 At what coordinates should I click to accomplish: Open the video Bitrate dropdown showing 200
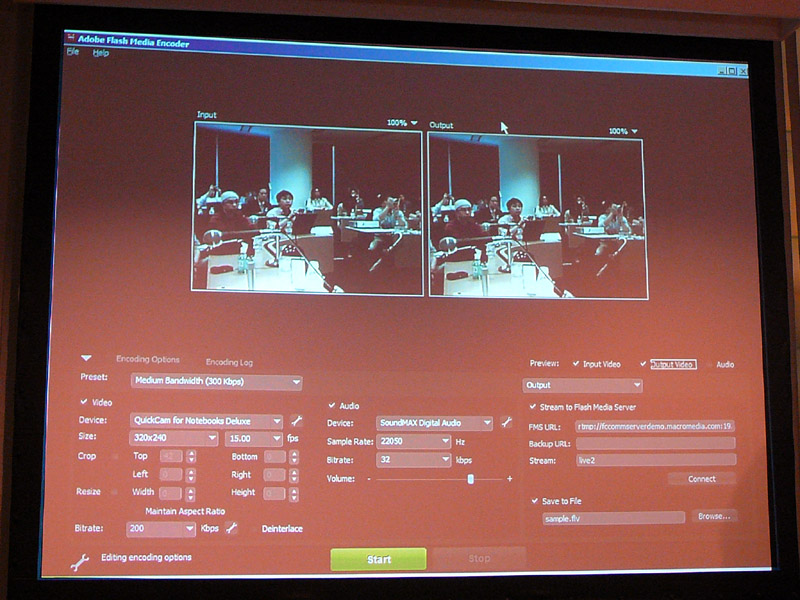point(161,528)
